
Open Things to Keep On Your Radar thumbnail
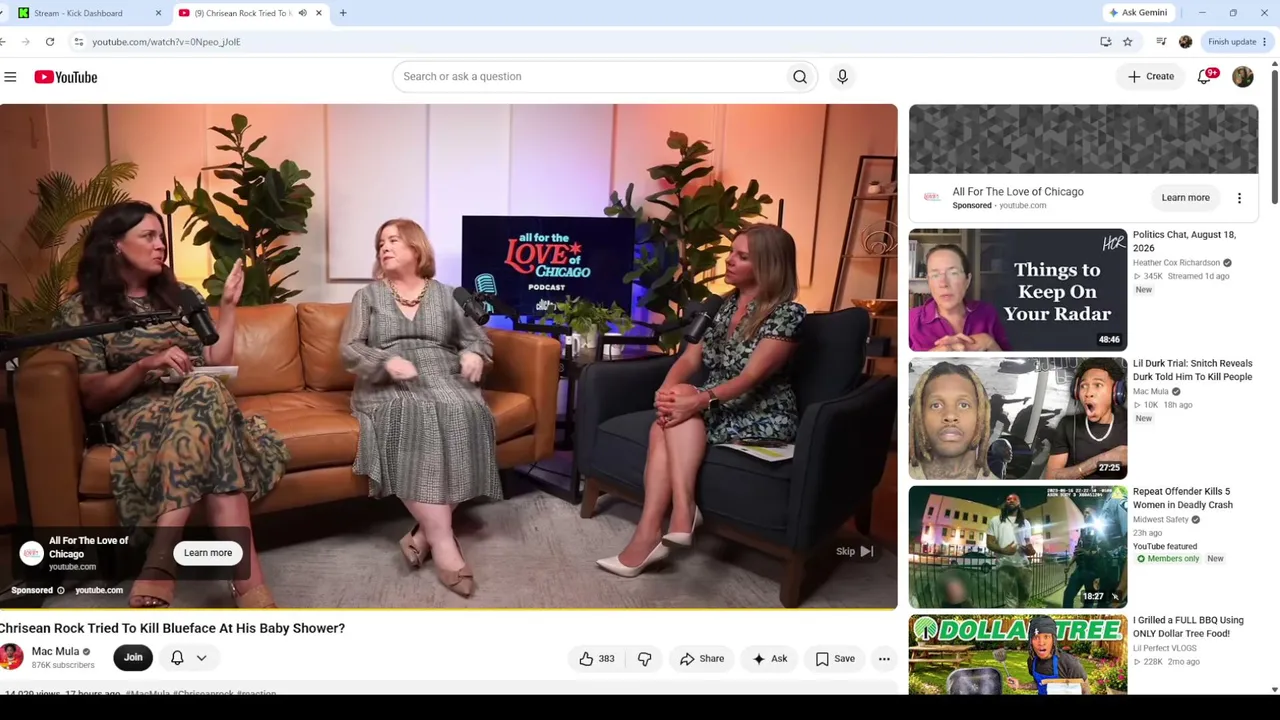(1018, 290)
